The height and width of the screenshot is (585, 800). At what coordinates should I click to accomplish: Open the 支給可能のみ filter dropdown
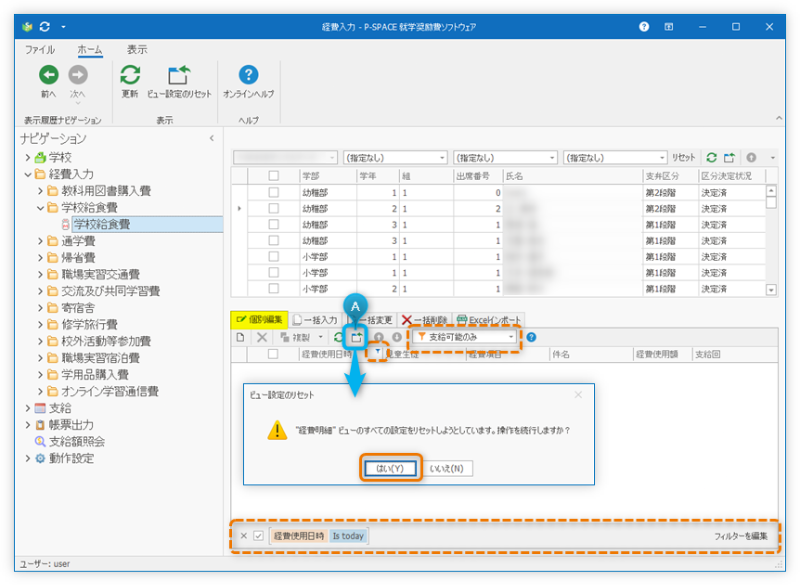click(x=468, y=338)
